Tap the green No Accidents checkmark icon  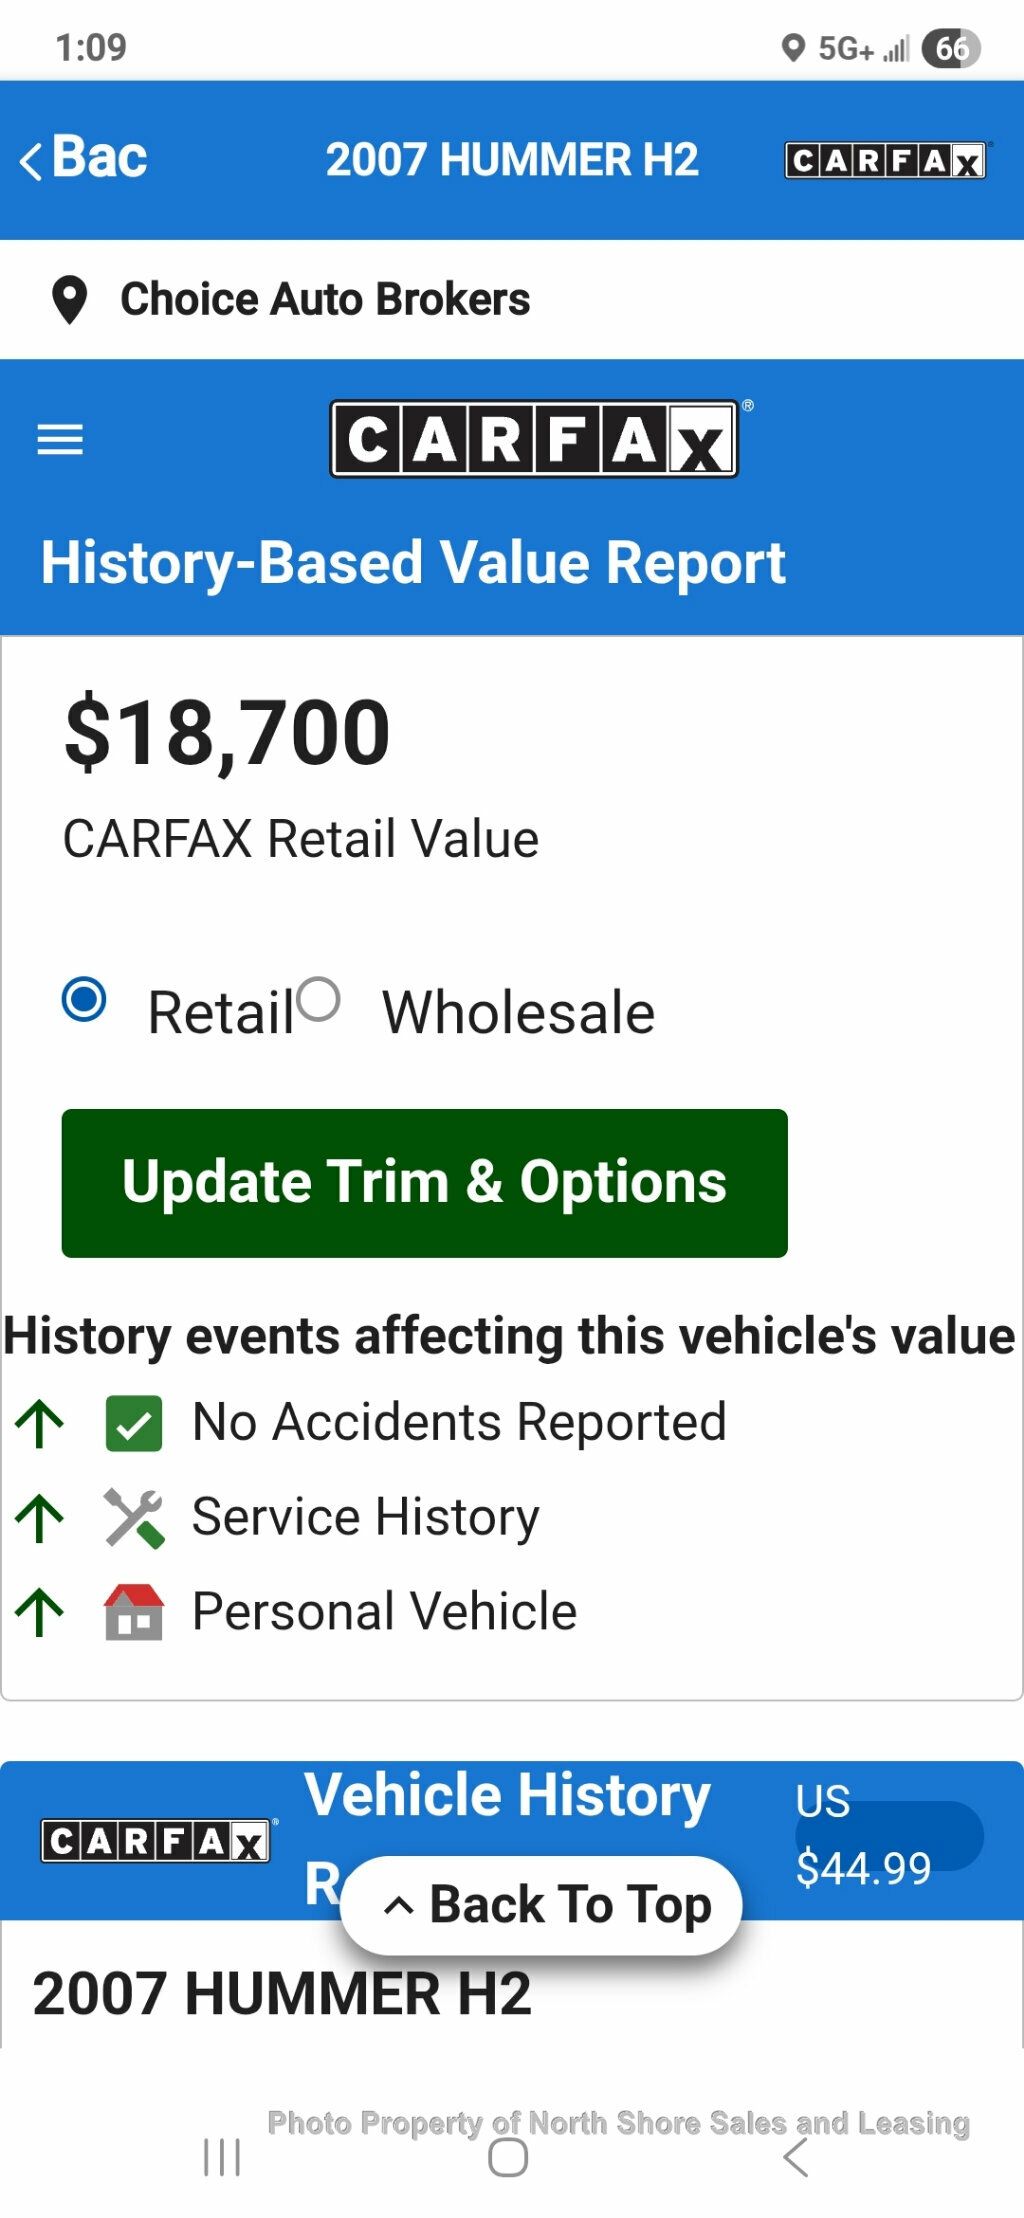point(133,1423)
